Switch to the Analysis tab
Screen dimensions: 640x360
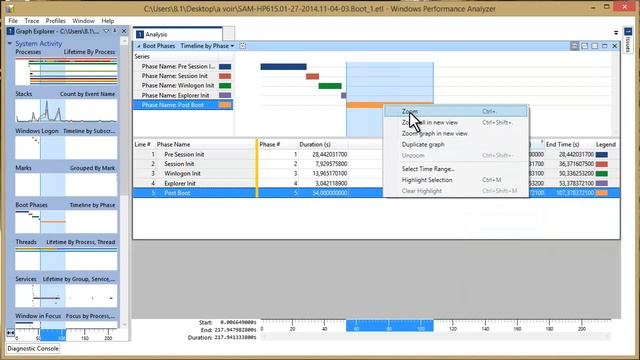coord(178,34)
